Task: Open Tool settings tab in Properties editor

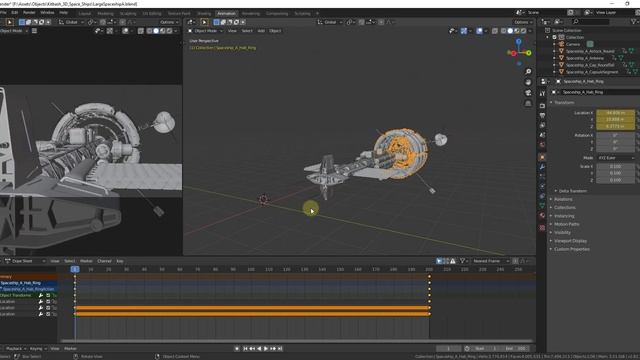Action: coord(542,93)
